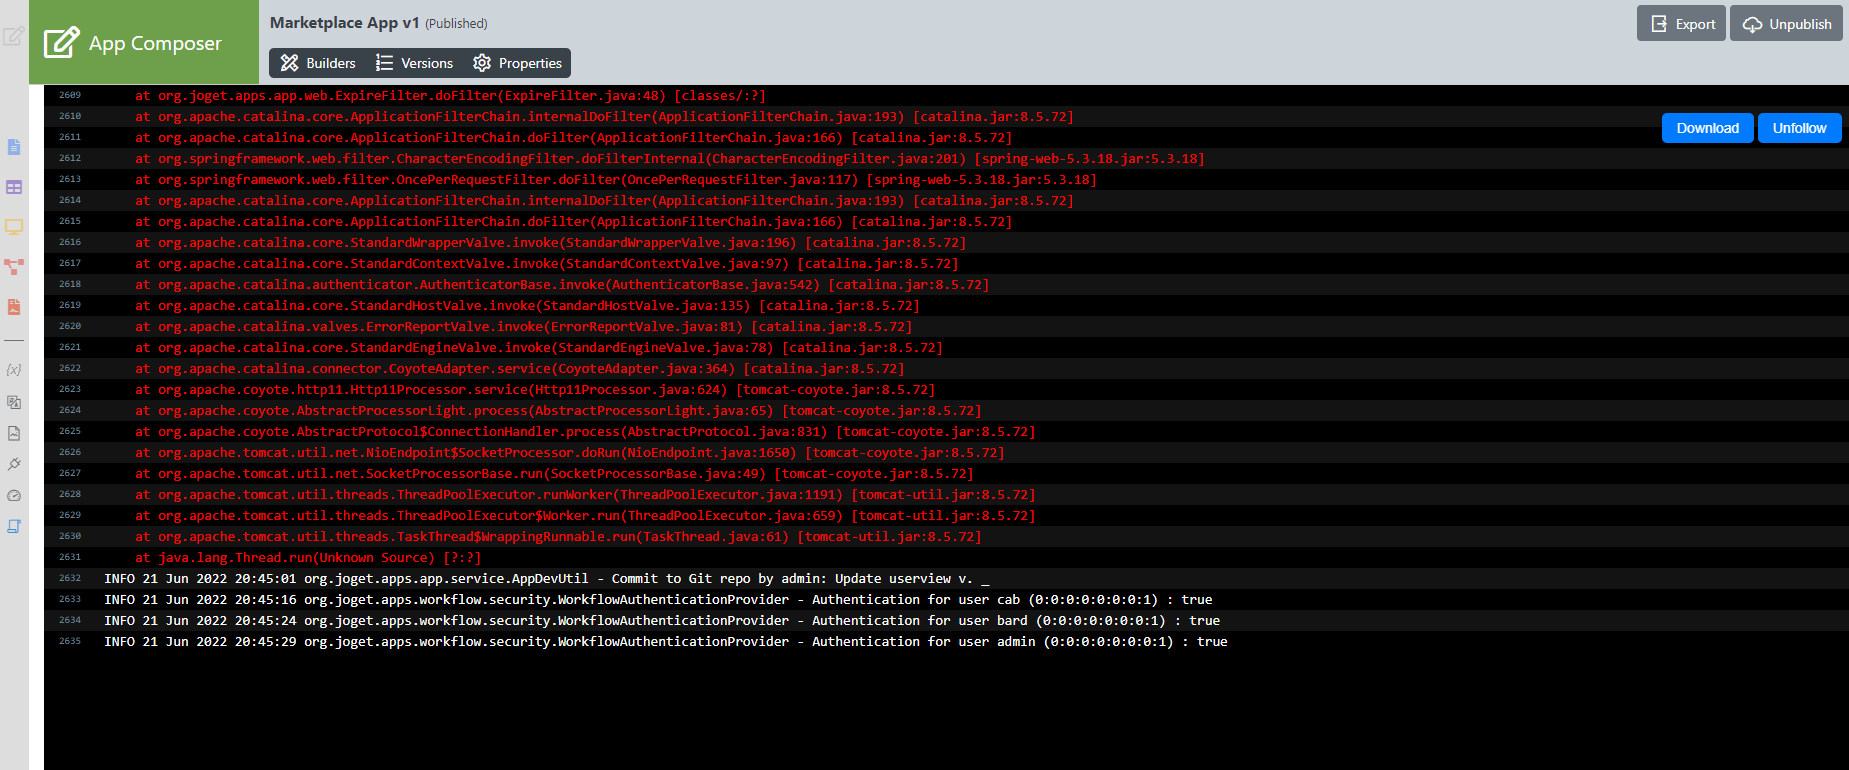Open the Properties menu
The height and width of the screenshot is (770, 1849).
click(517, 63)
